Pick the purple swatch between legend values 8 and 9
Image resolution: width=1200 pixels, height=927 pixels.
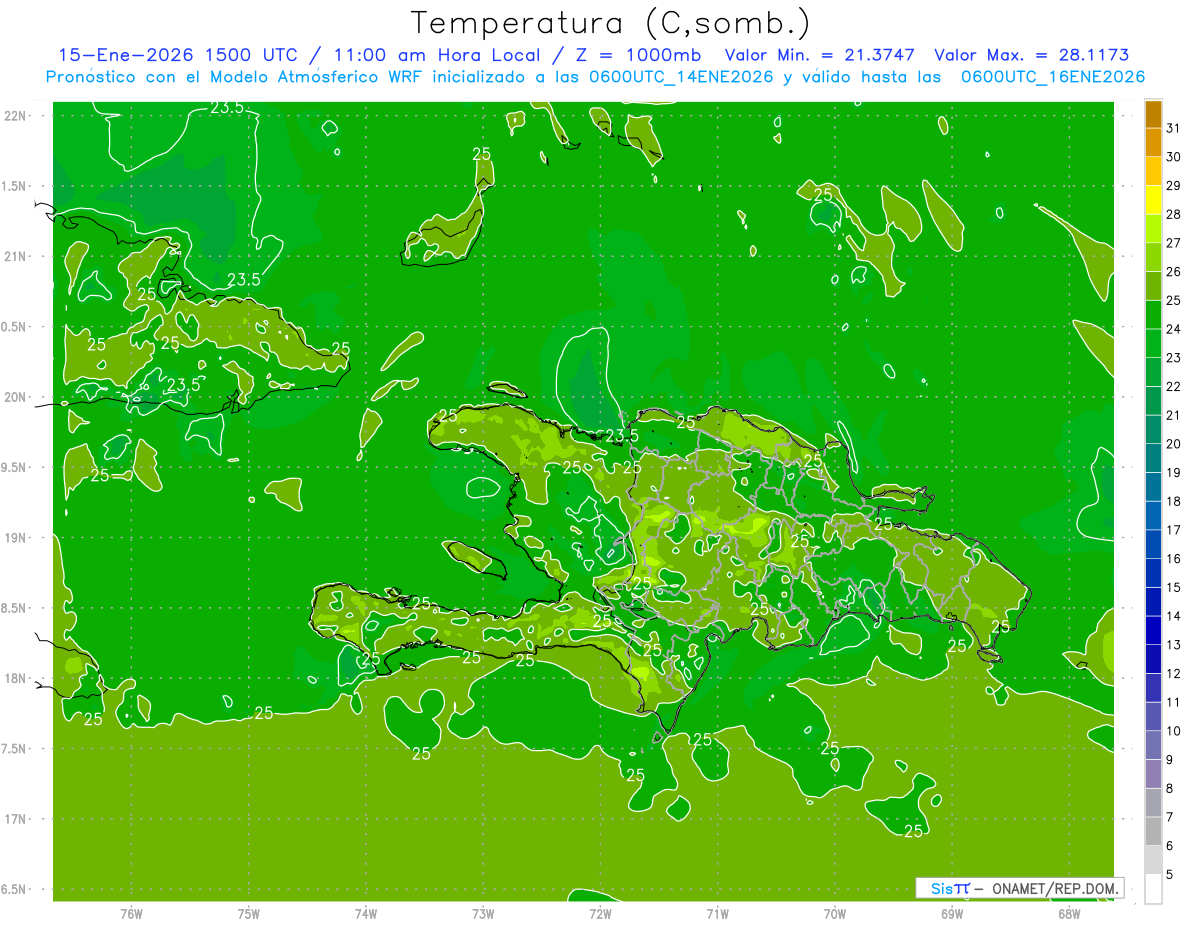(x=1154, y=774)
